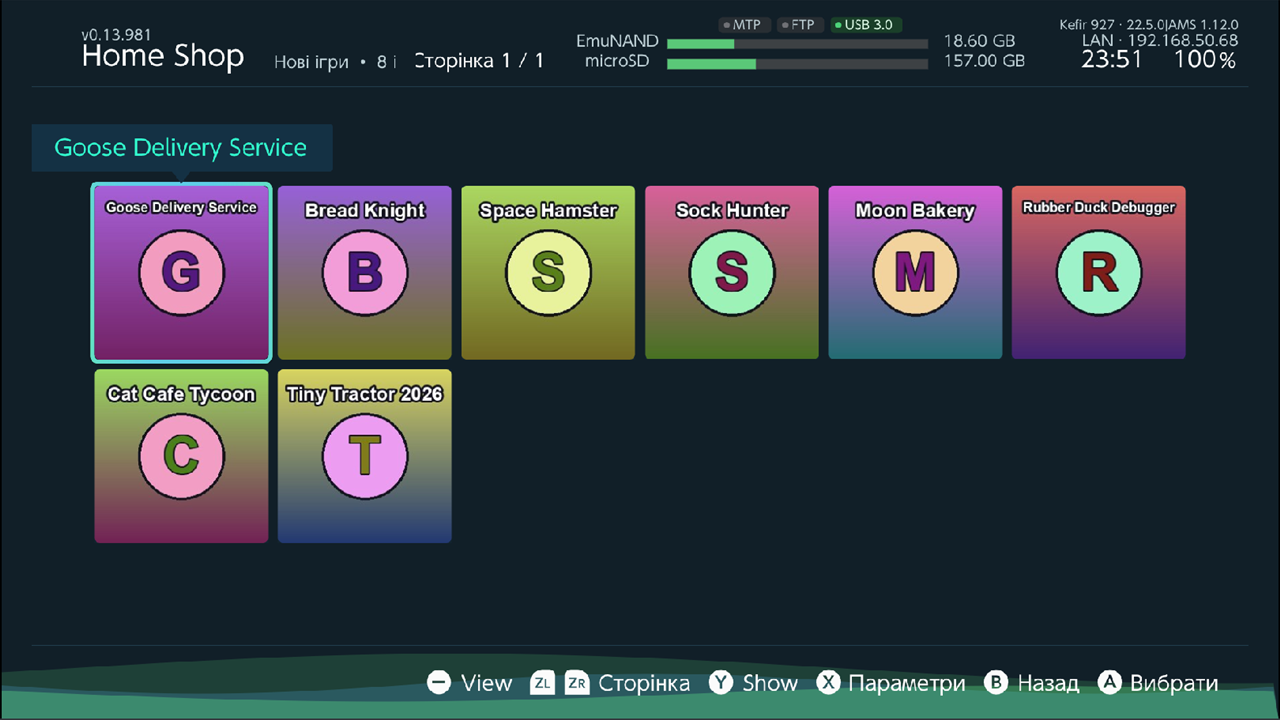Click the Нові ігри section label
Viewport: 1280px width, 720px height.
(312, 63)
